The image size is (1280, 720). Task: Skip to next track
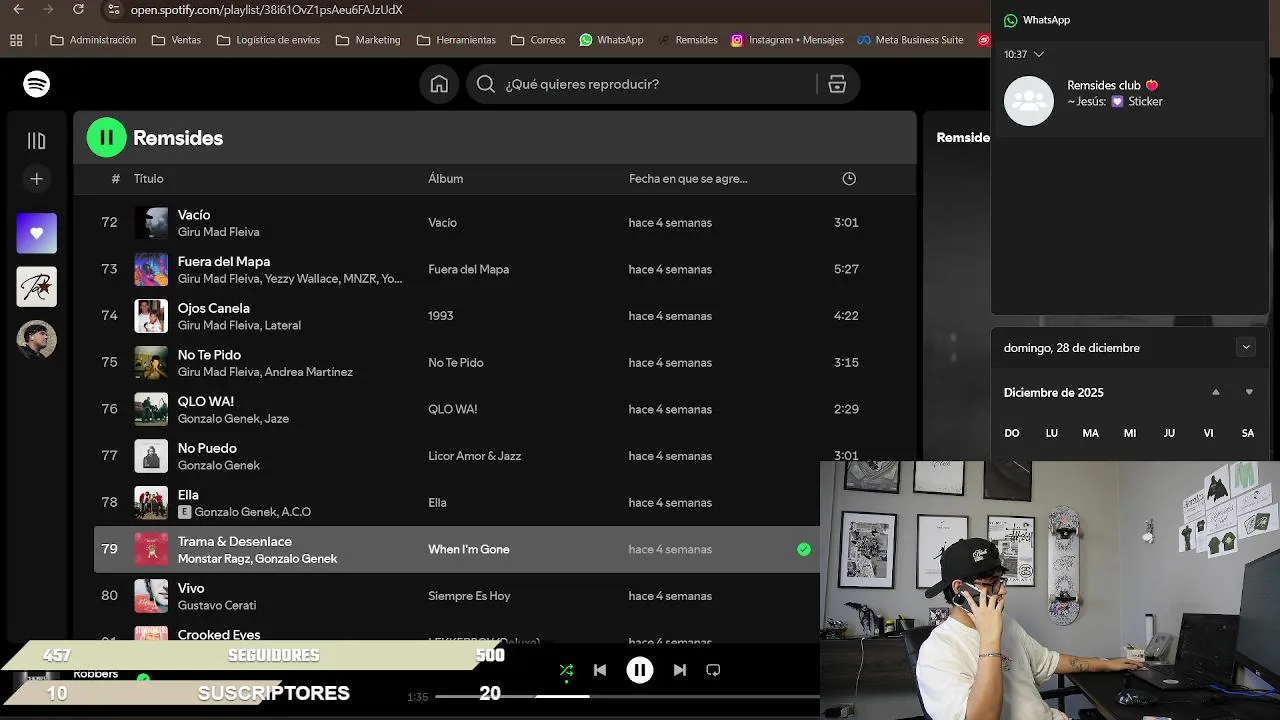[x=680, y=670]
